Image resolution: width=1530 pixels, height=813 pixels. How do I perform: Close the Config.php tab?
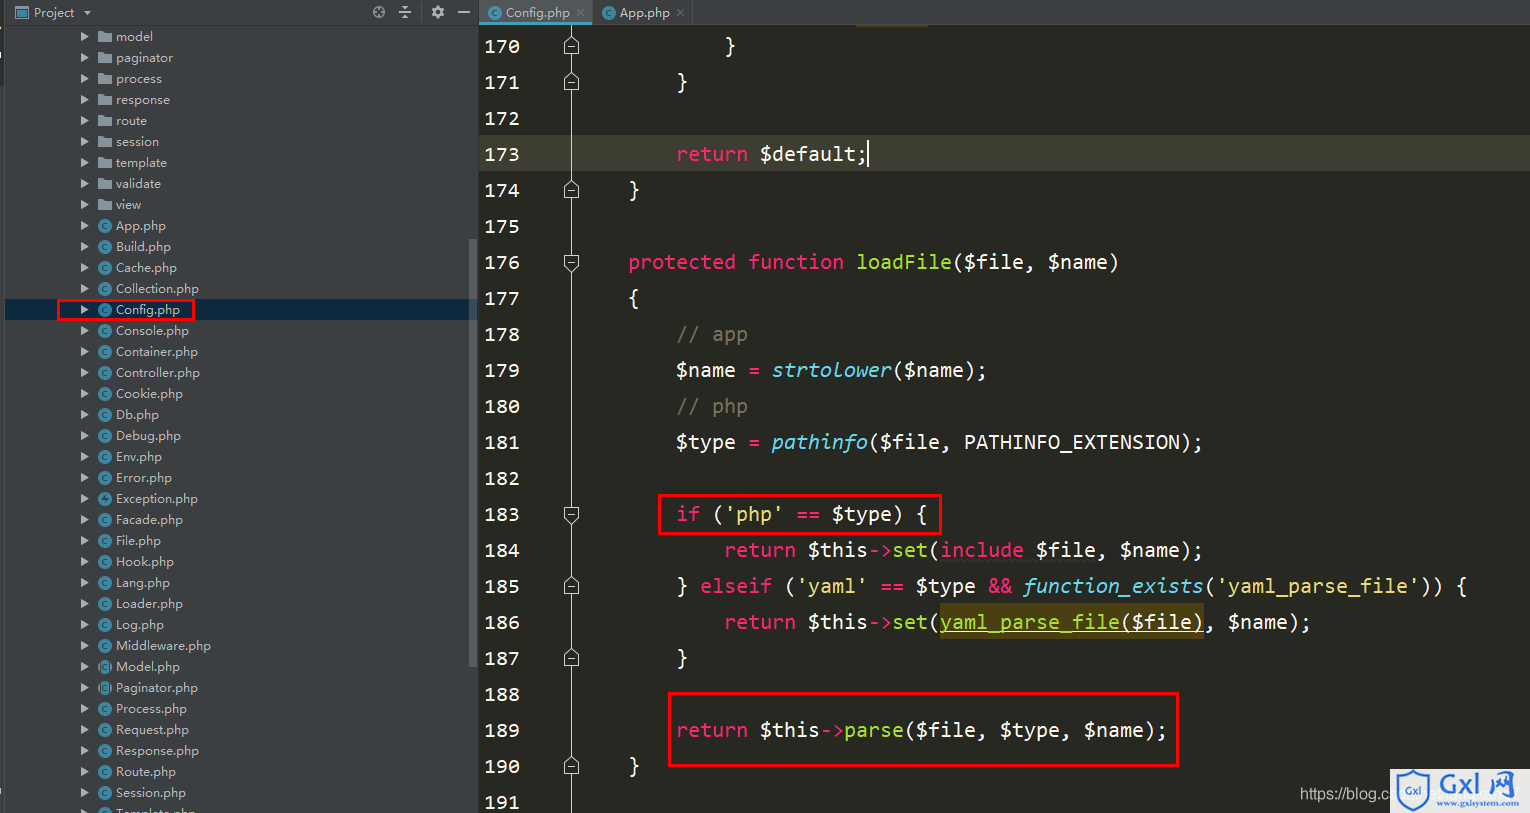pyautogui.click(x=580, y=12)
